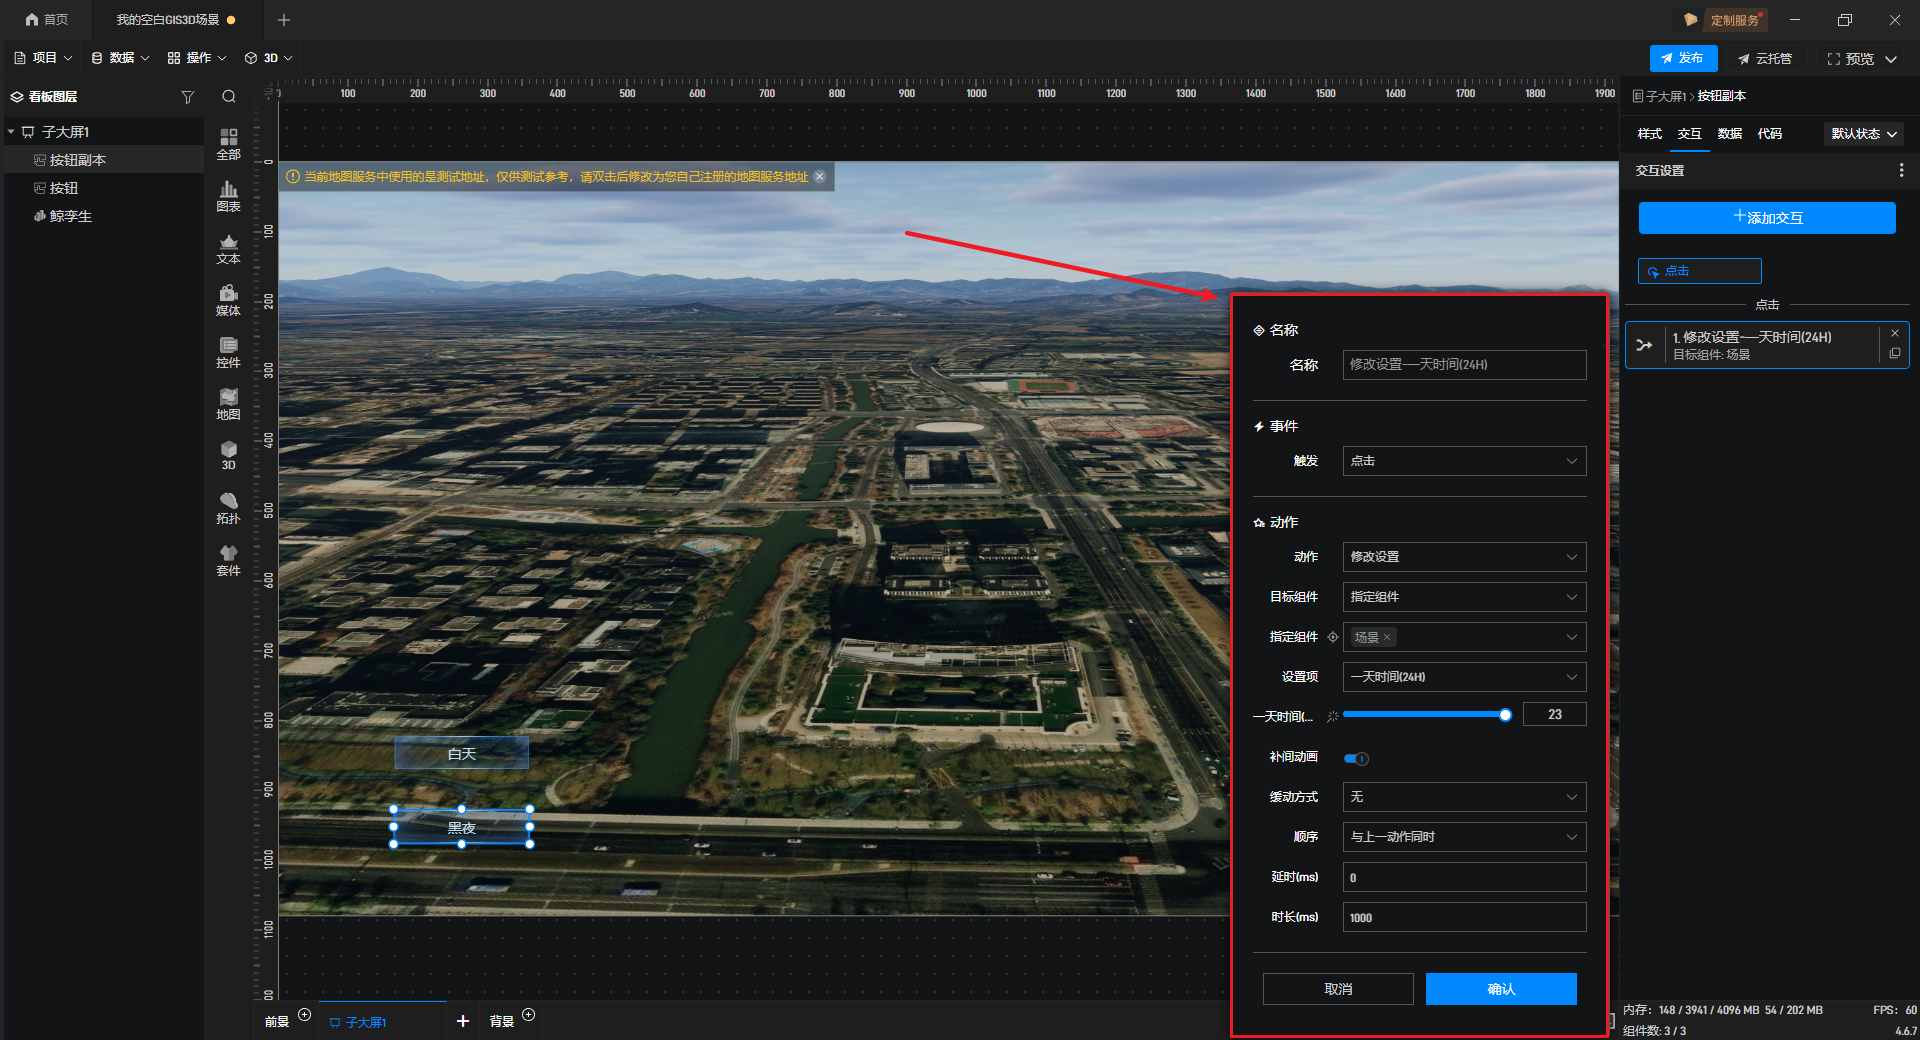Image resolution: width=1920 pixels, height=1040 pixels.
Task: Click the layer filter funnel icon
Action: tap(187, 97)
